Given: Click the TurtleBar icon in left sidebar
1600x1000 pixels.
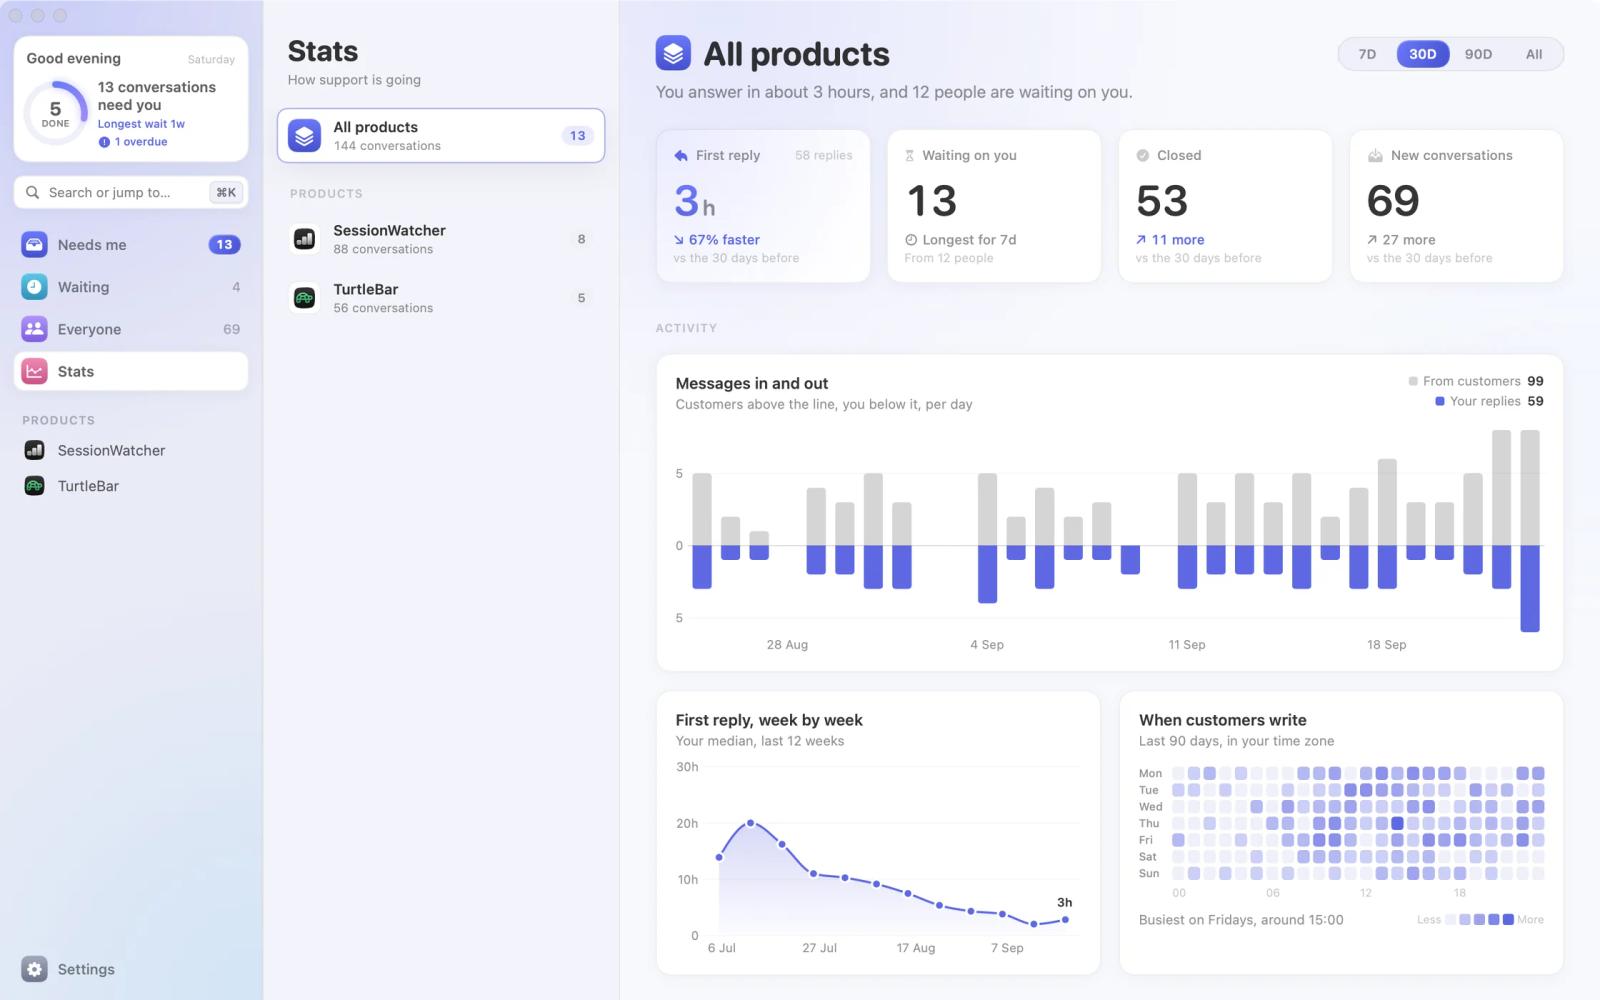Looking at the screenshot, I should tap(34, 486).
